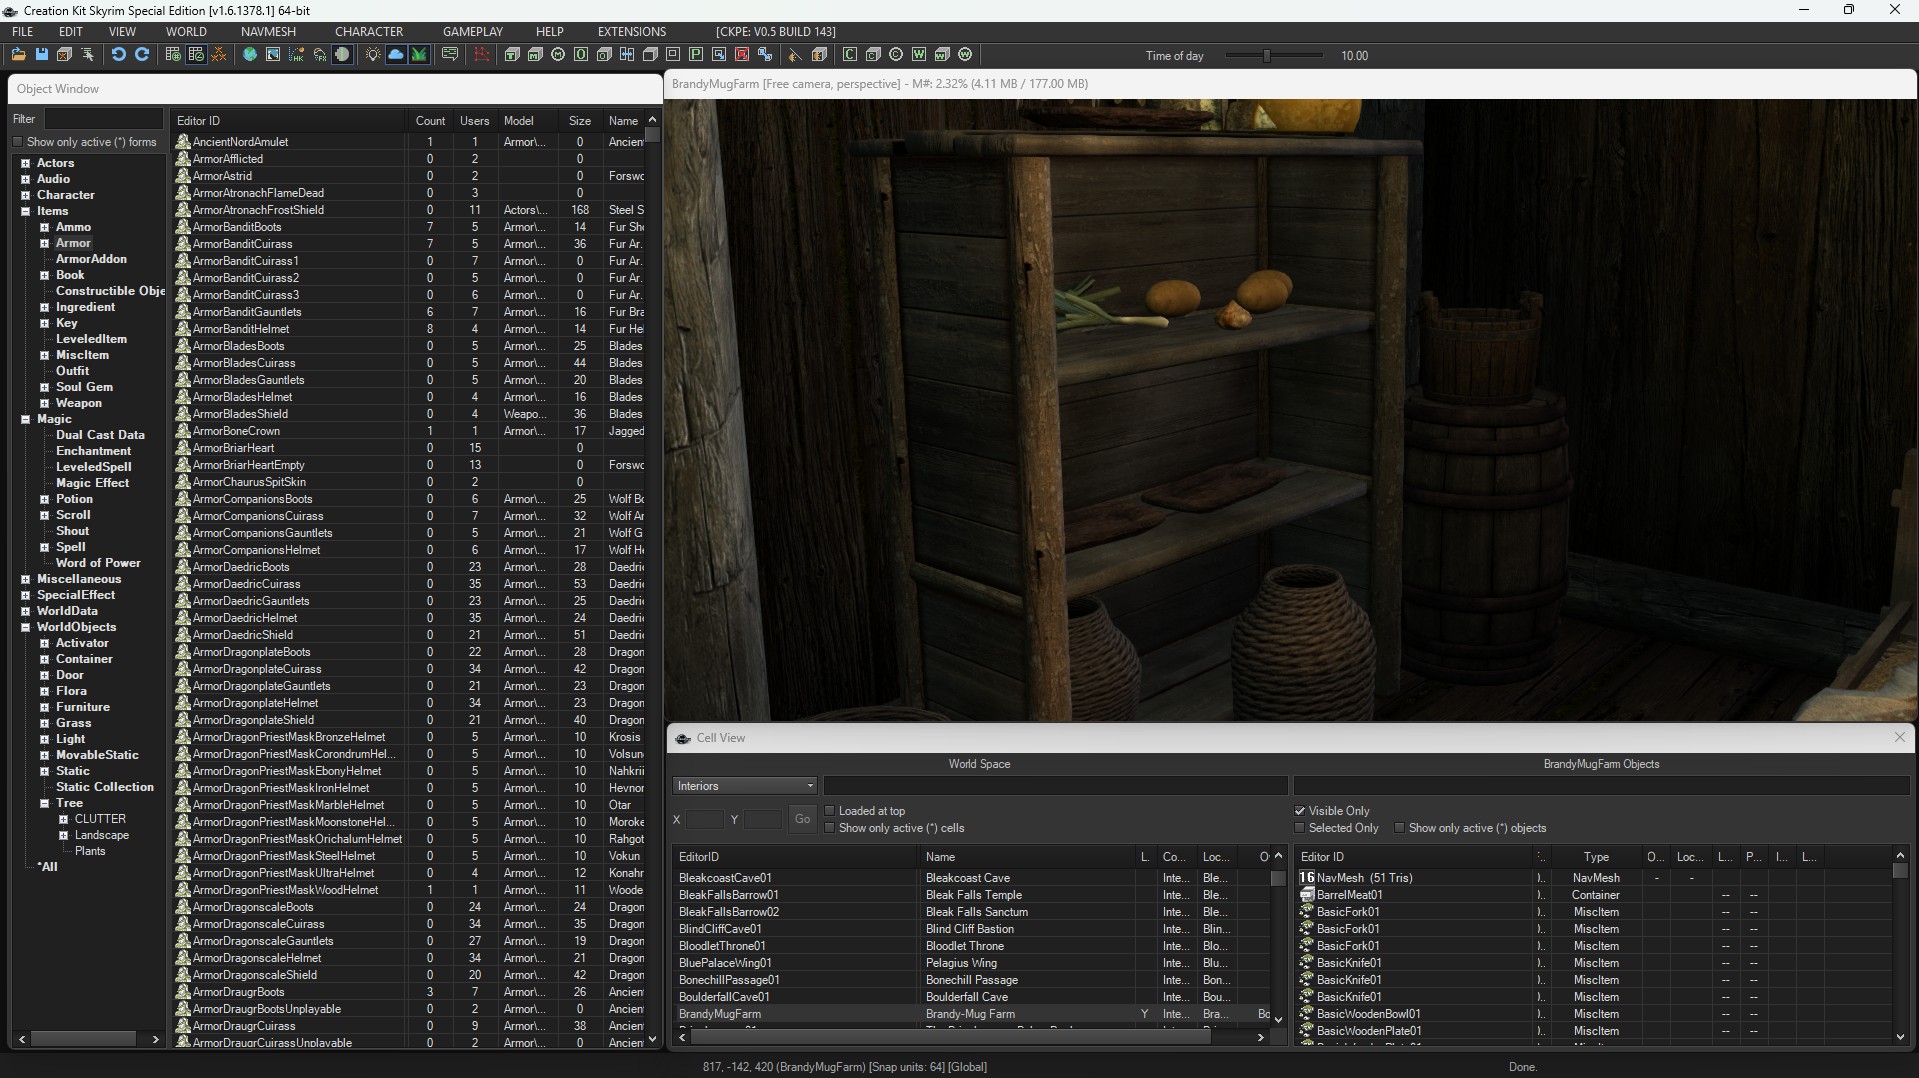The width and height of the screenshot is (1919, 1078).
Task: Toggle the grass display icon
Action: [x=419, y=55]
